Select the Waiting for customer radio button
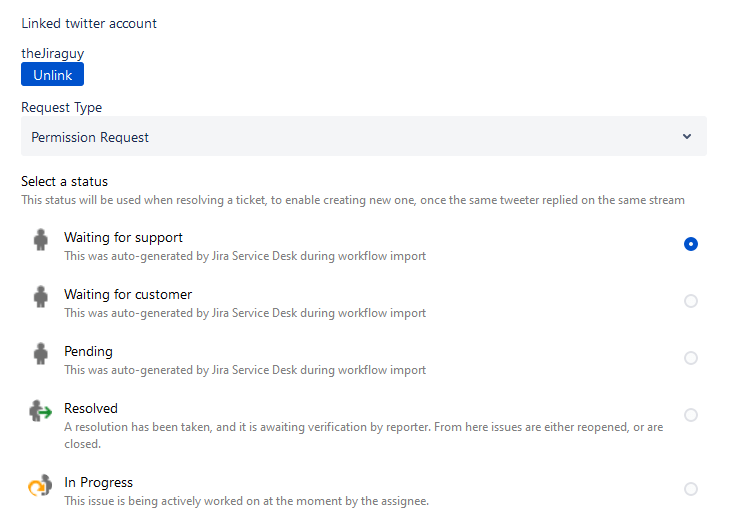The image size is (733, 514). point(691,301)
